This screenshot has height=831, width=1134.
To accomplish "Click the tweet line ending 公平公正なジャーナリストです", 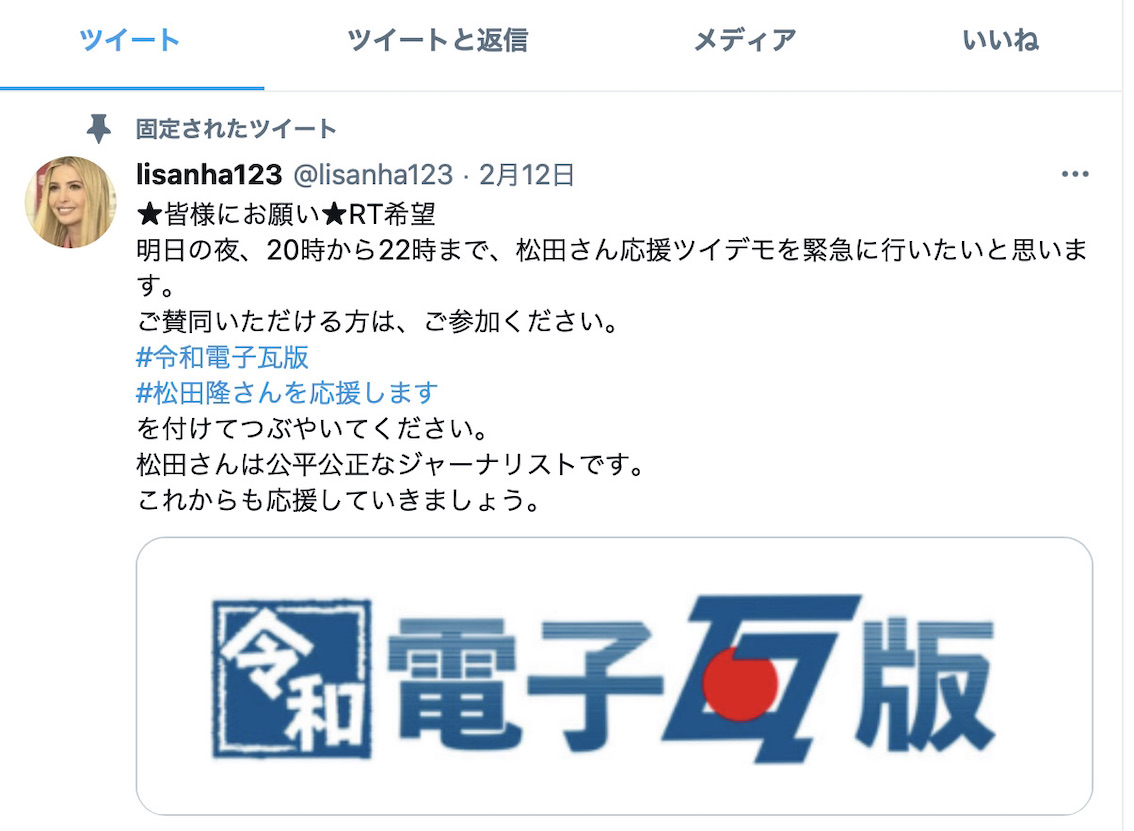I will pos(391,464).
